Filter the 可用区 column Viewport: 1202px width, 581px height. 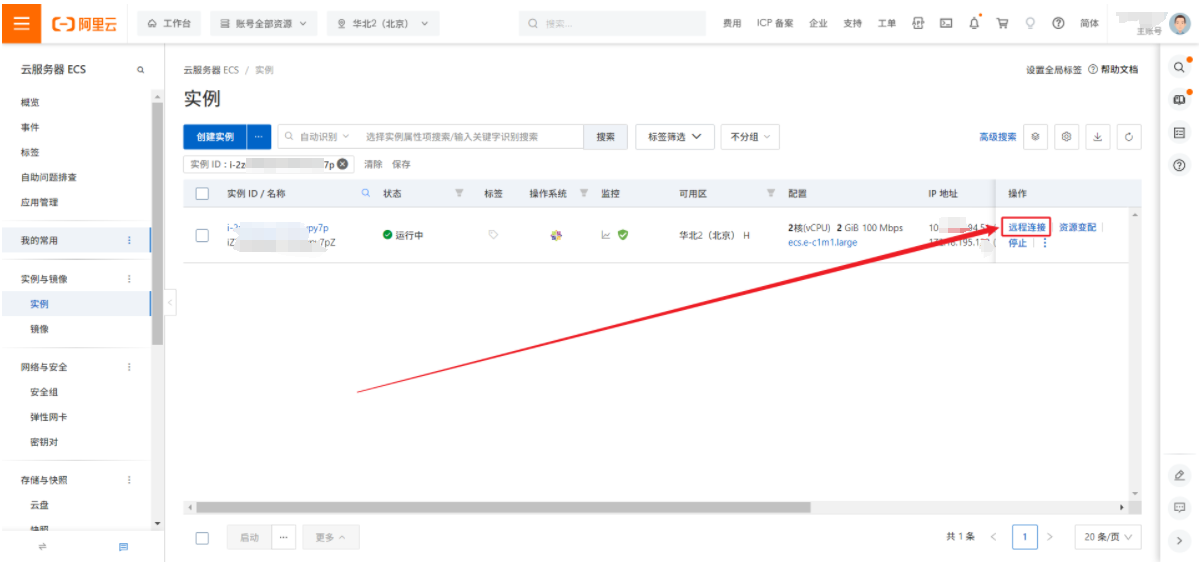coord(771,193)
